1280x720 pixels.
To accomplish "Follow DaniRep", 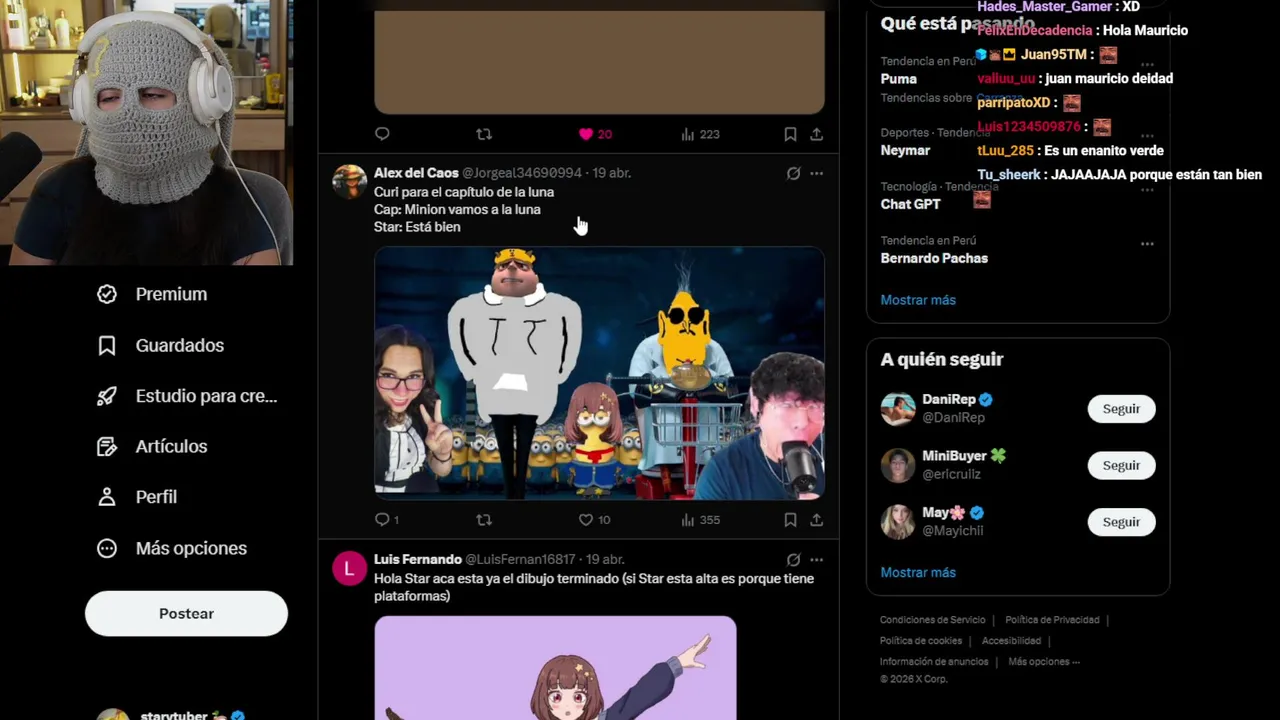I will coord(1121,409).
